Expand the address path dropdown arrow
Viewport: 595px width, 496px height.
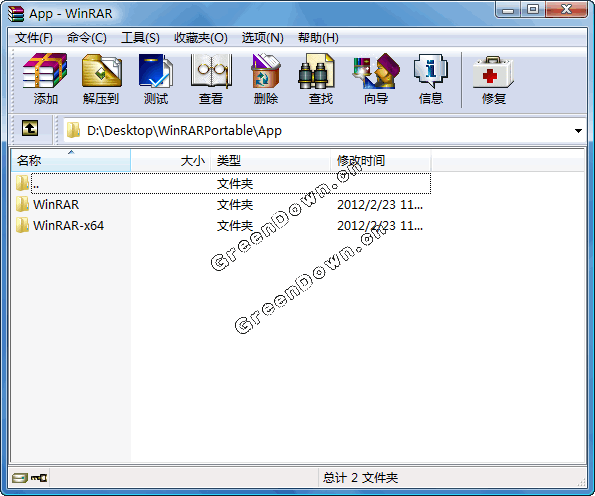578,131
